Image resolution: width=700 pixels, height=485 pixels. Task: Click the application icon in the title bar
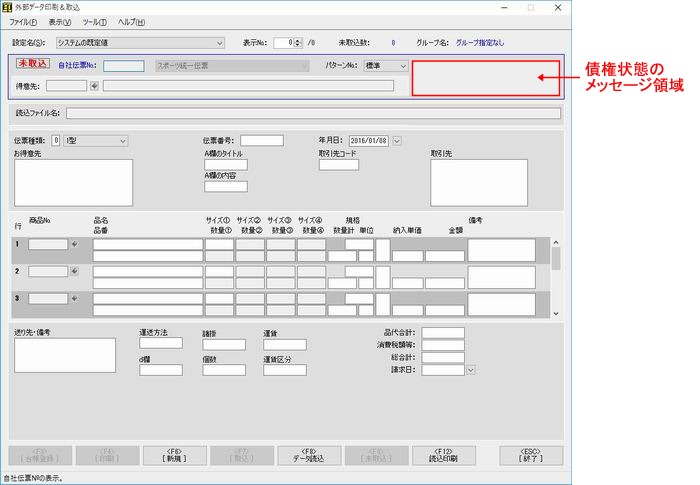(7, 8)
